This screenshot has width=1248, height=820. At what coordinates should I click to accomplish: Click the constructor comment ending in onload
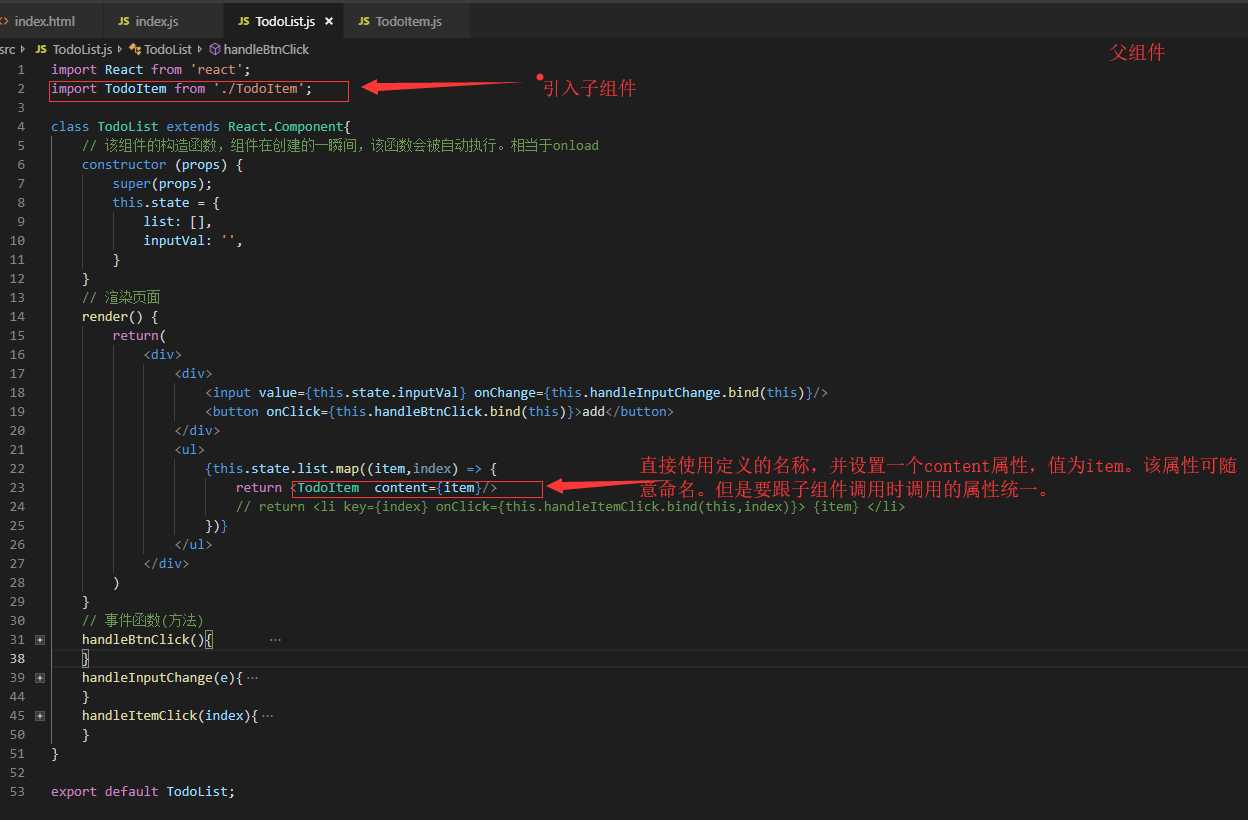pos(340,145)
